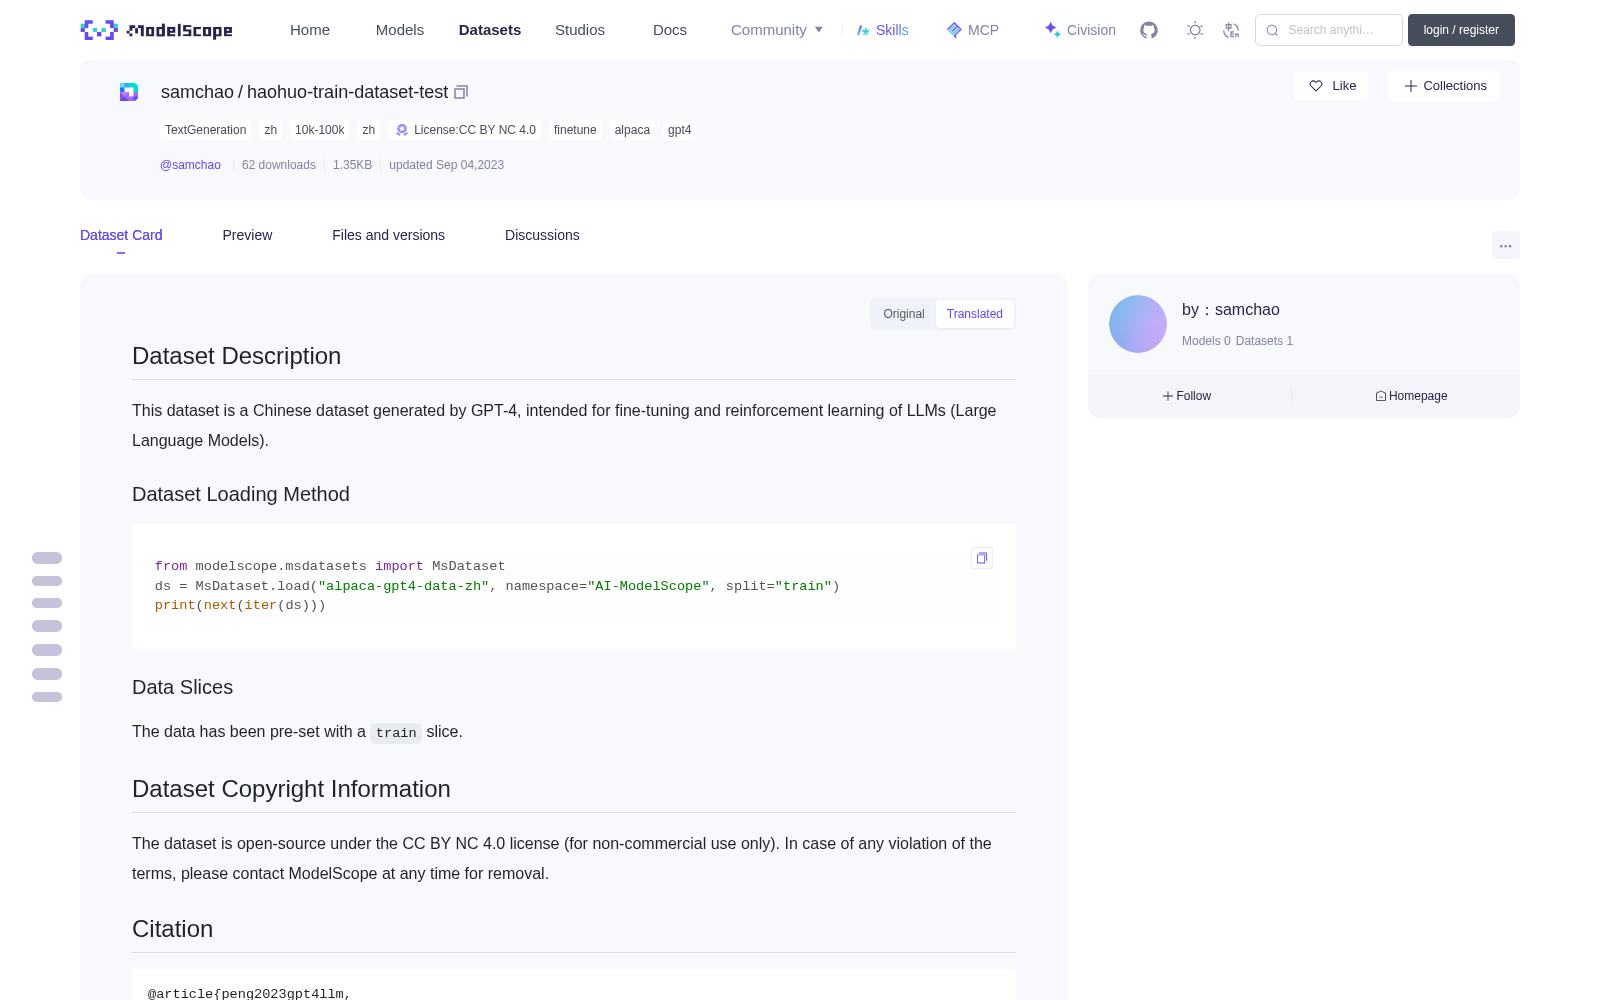The width and height of the screenshot is (1600, 1000).
Task: Switch to the Dataset Card tab
Action: [121, 235]
